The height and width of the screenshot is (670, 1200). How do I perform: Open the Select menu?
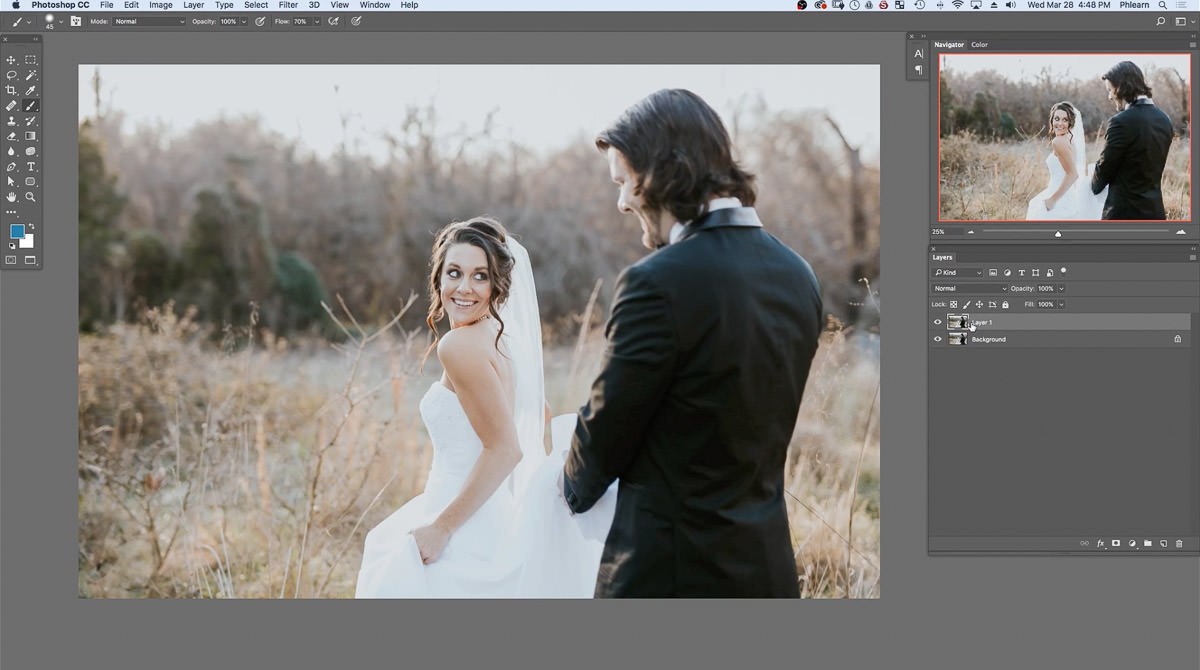tap(256, 5)
